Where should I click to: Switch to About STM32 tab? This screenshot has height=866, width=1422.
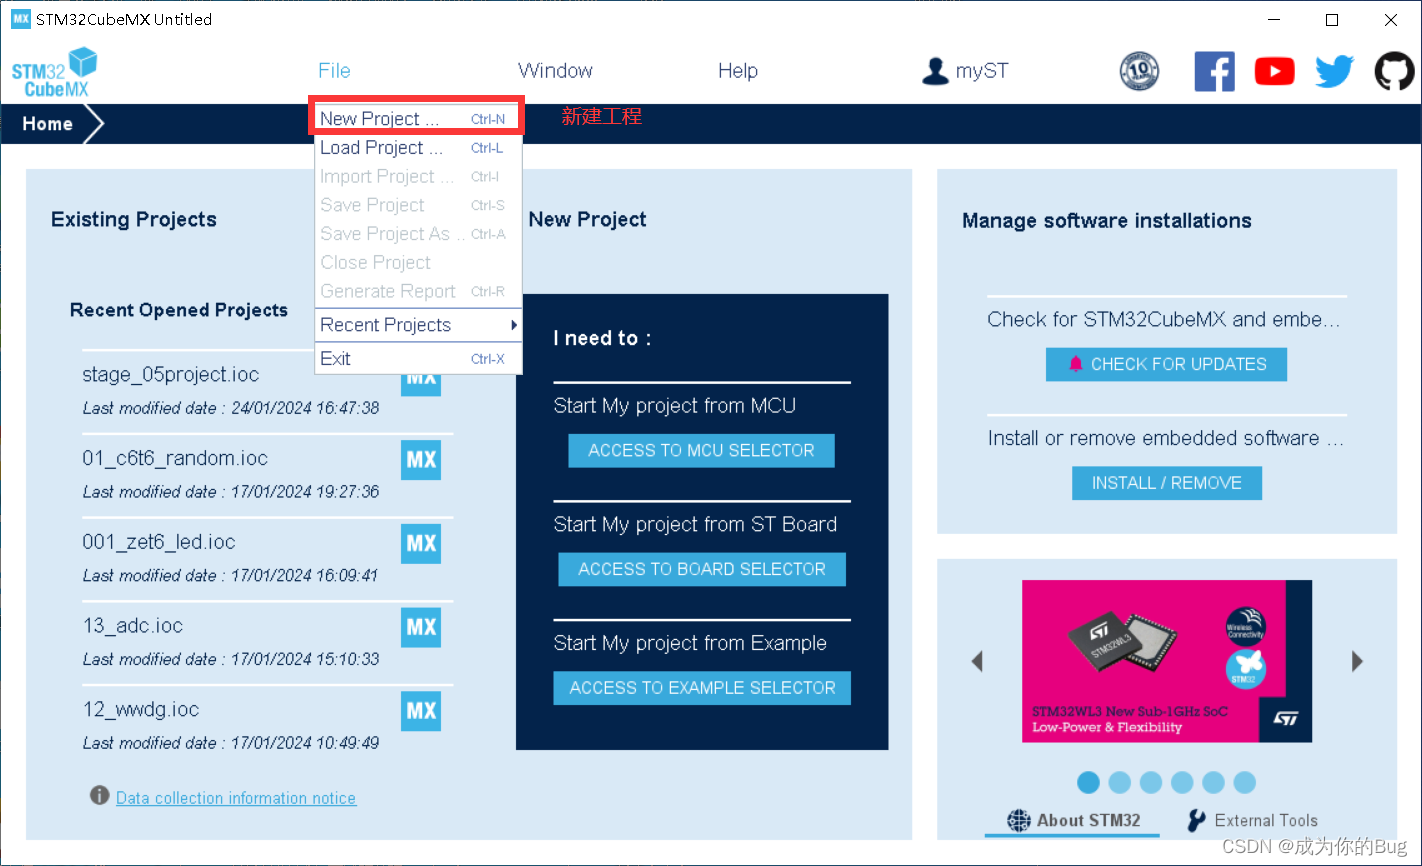pos(1074,820)
